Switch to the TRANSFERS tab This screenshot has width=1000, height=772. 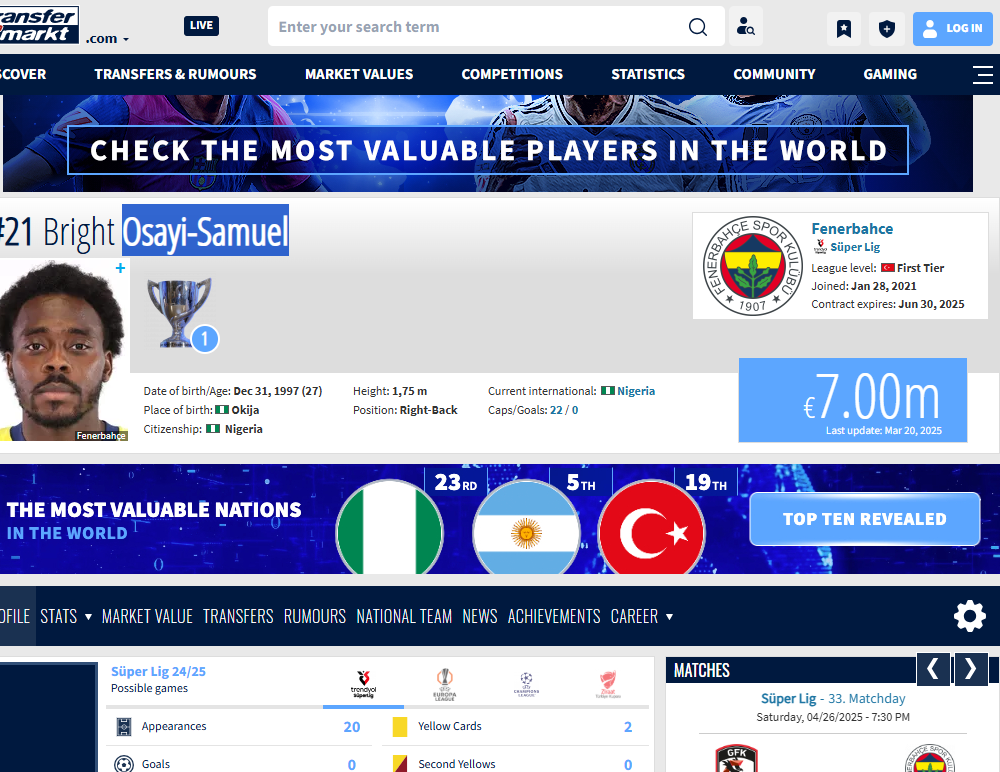[238, 616]
